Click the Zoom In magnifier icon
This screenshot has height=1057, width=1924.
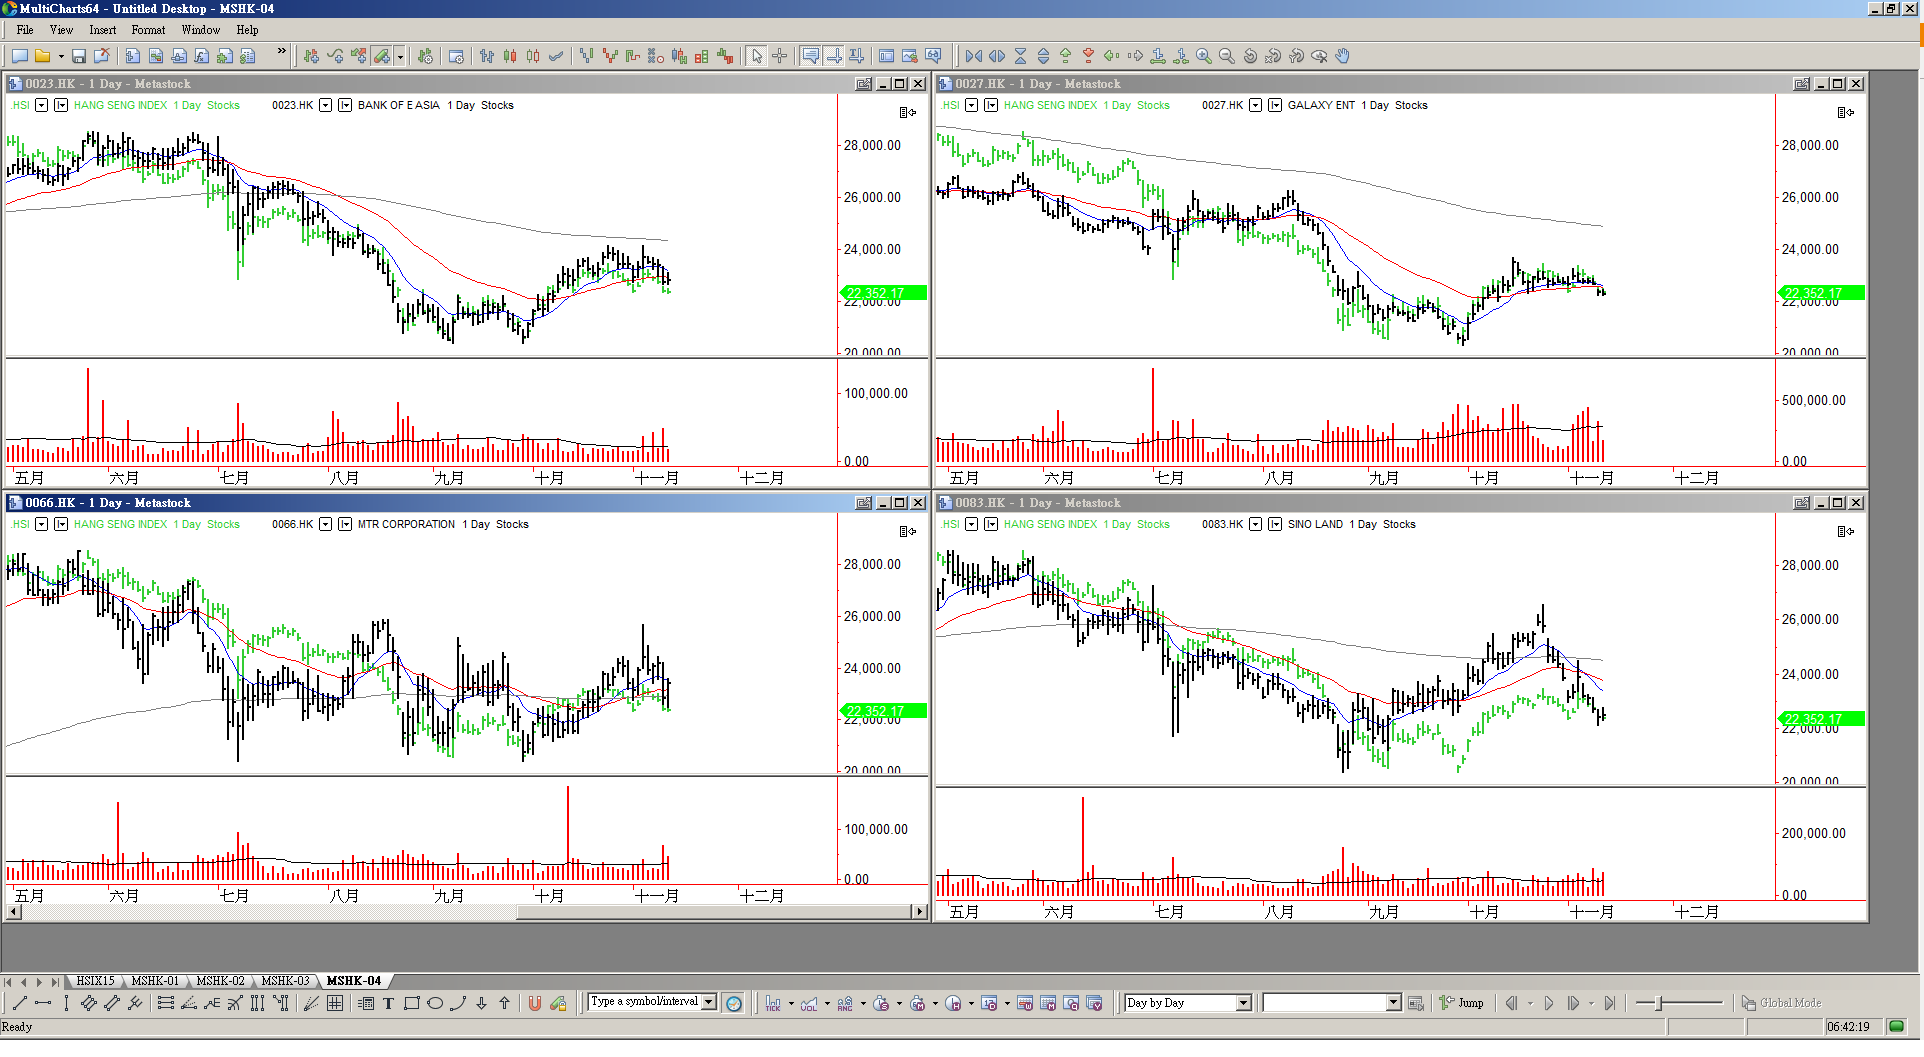[x=1204, y=56]
